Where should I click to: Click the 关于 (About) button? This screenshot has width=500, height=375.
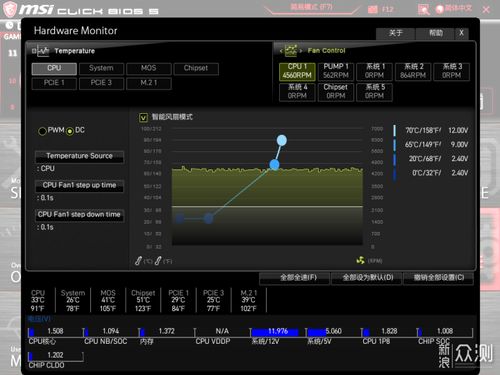(x=395, y=33)
